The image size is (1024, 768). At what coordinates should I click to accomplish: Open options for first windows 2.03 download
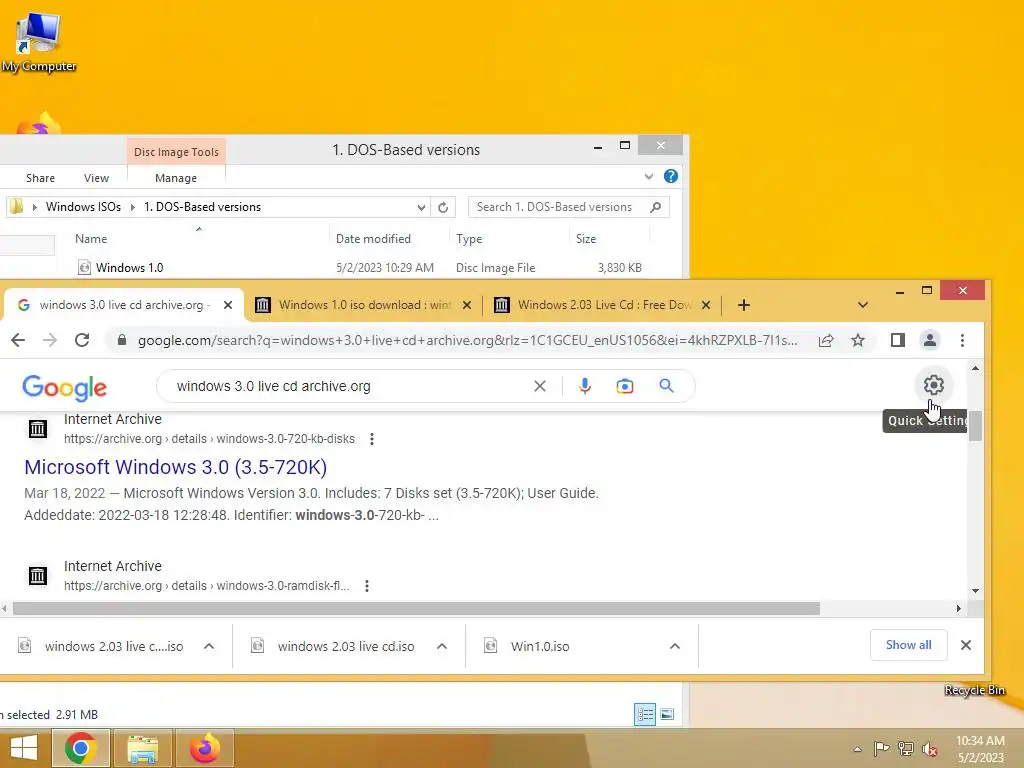click(x=209, y=647)
